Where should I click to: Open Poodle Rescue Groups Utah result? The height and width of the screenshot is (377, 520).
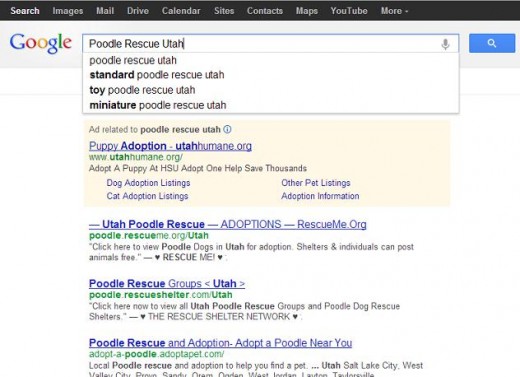167,284
